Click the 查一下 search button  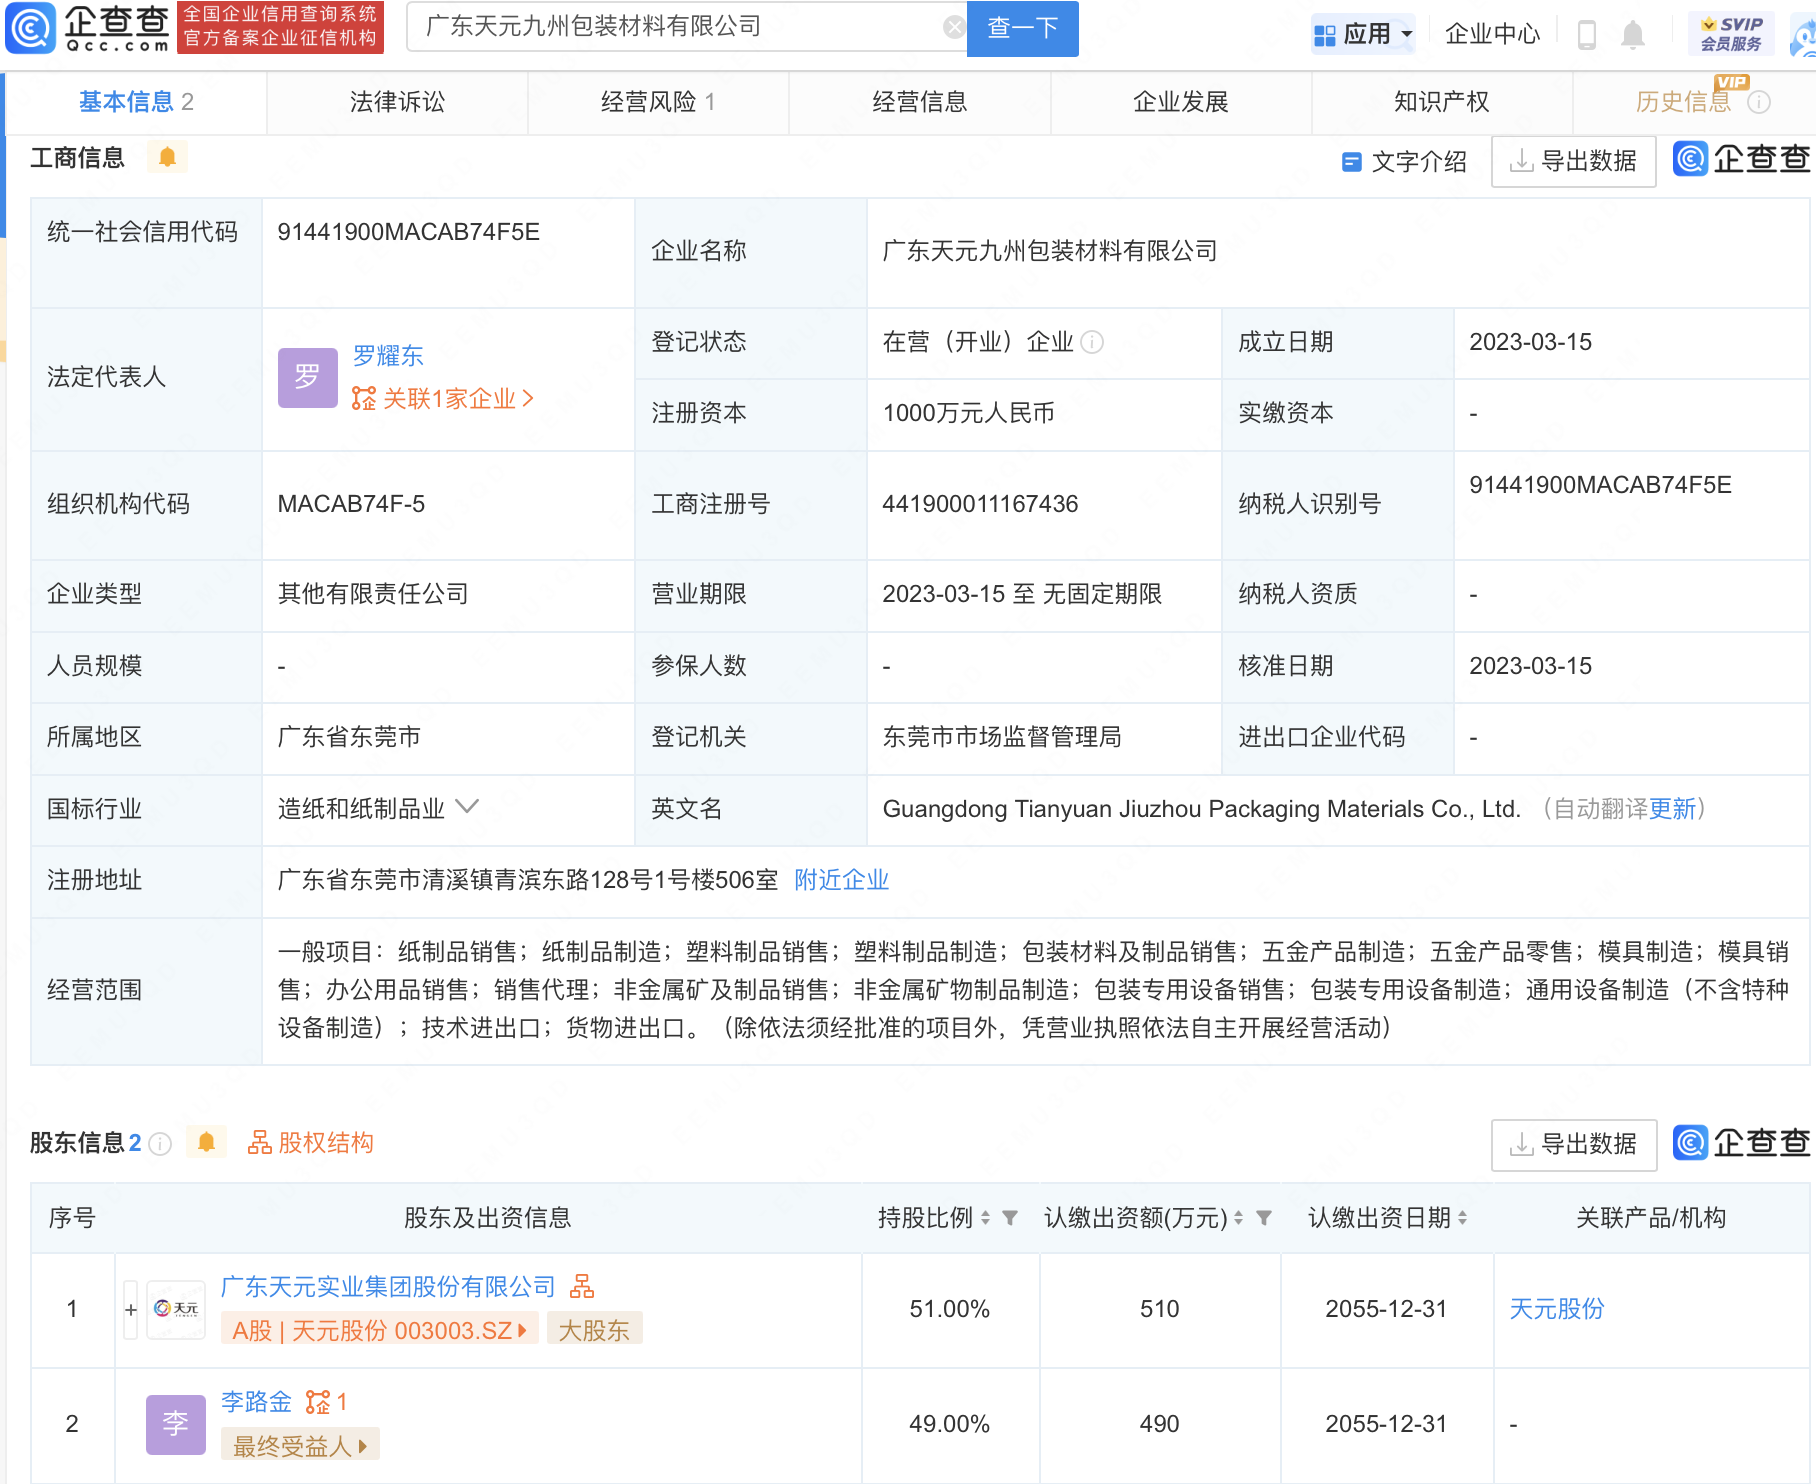(1022, 28)
